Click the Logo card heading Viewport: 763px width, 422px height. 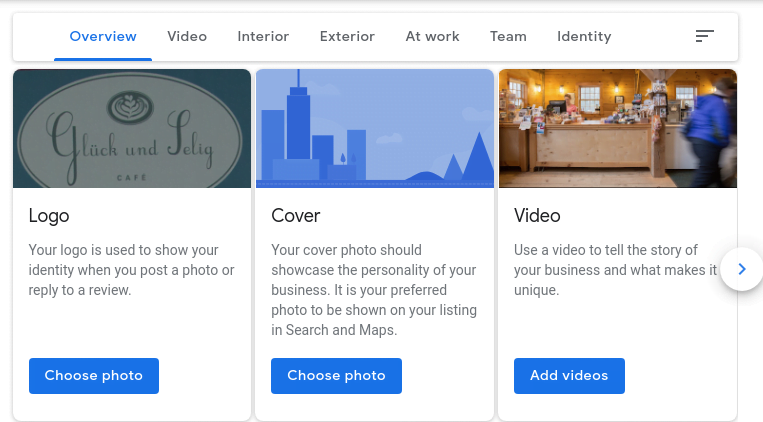click(x=49, y=216)
